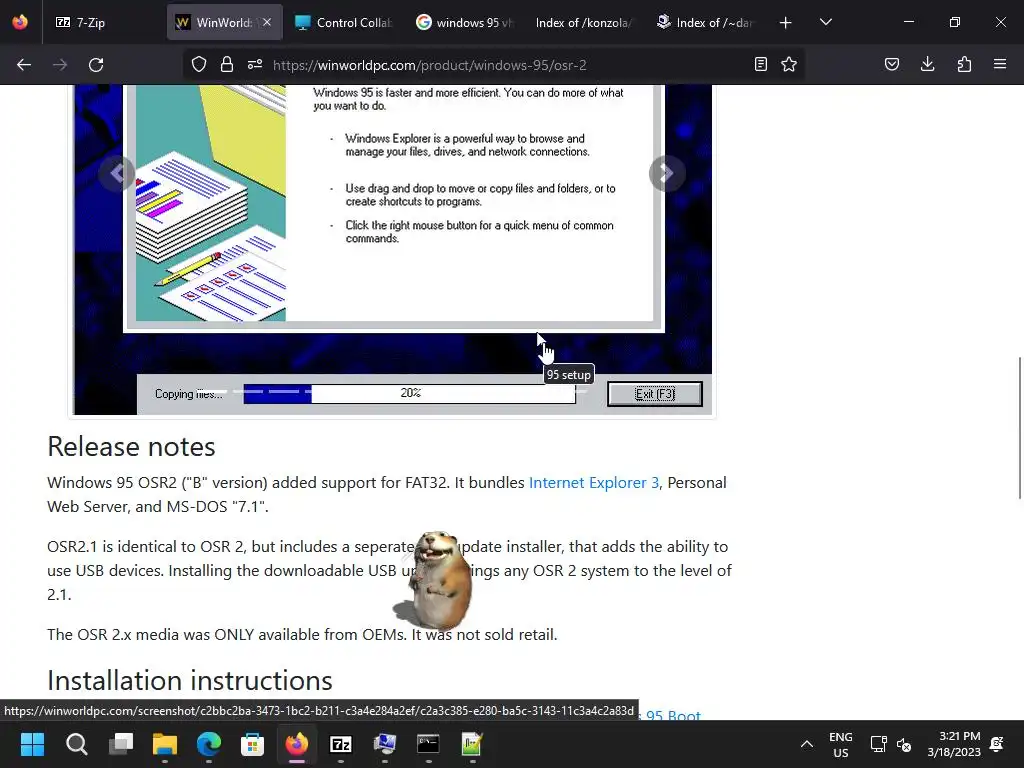Open Task View on the taskbar
1024x768 pixels.
pyautogui.click(x=121, y=744)
